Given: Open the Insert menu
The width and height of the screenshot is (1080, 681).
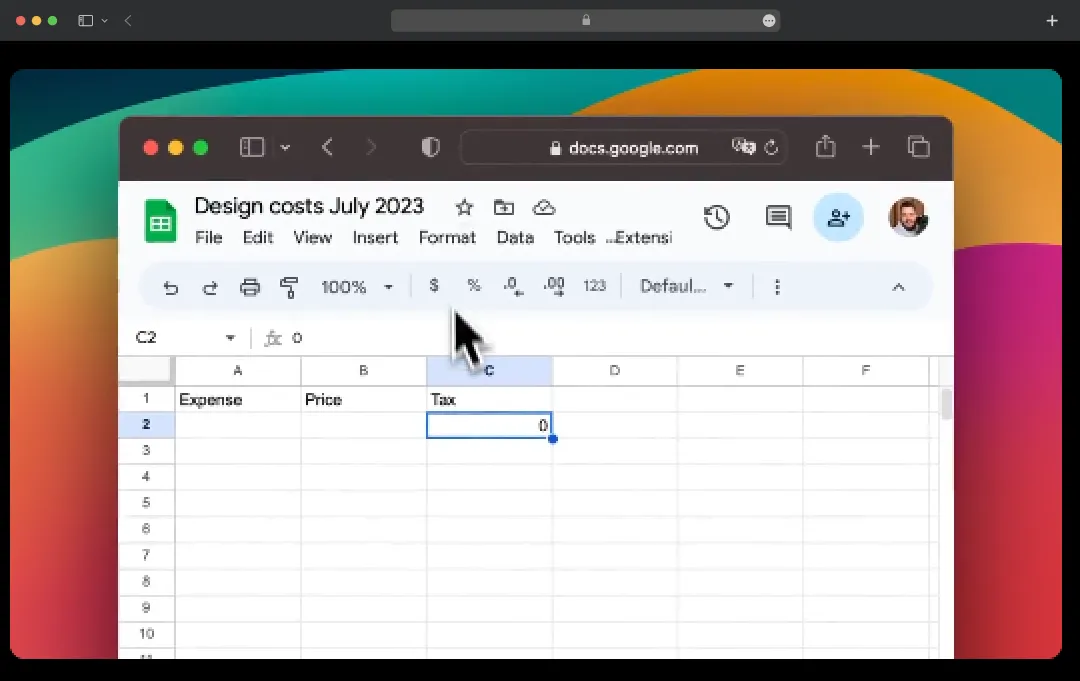Looking at the screenshot, I should point(375,238).
